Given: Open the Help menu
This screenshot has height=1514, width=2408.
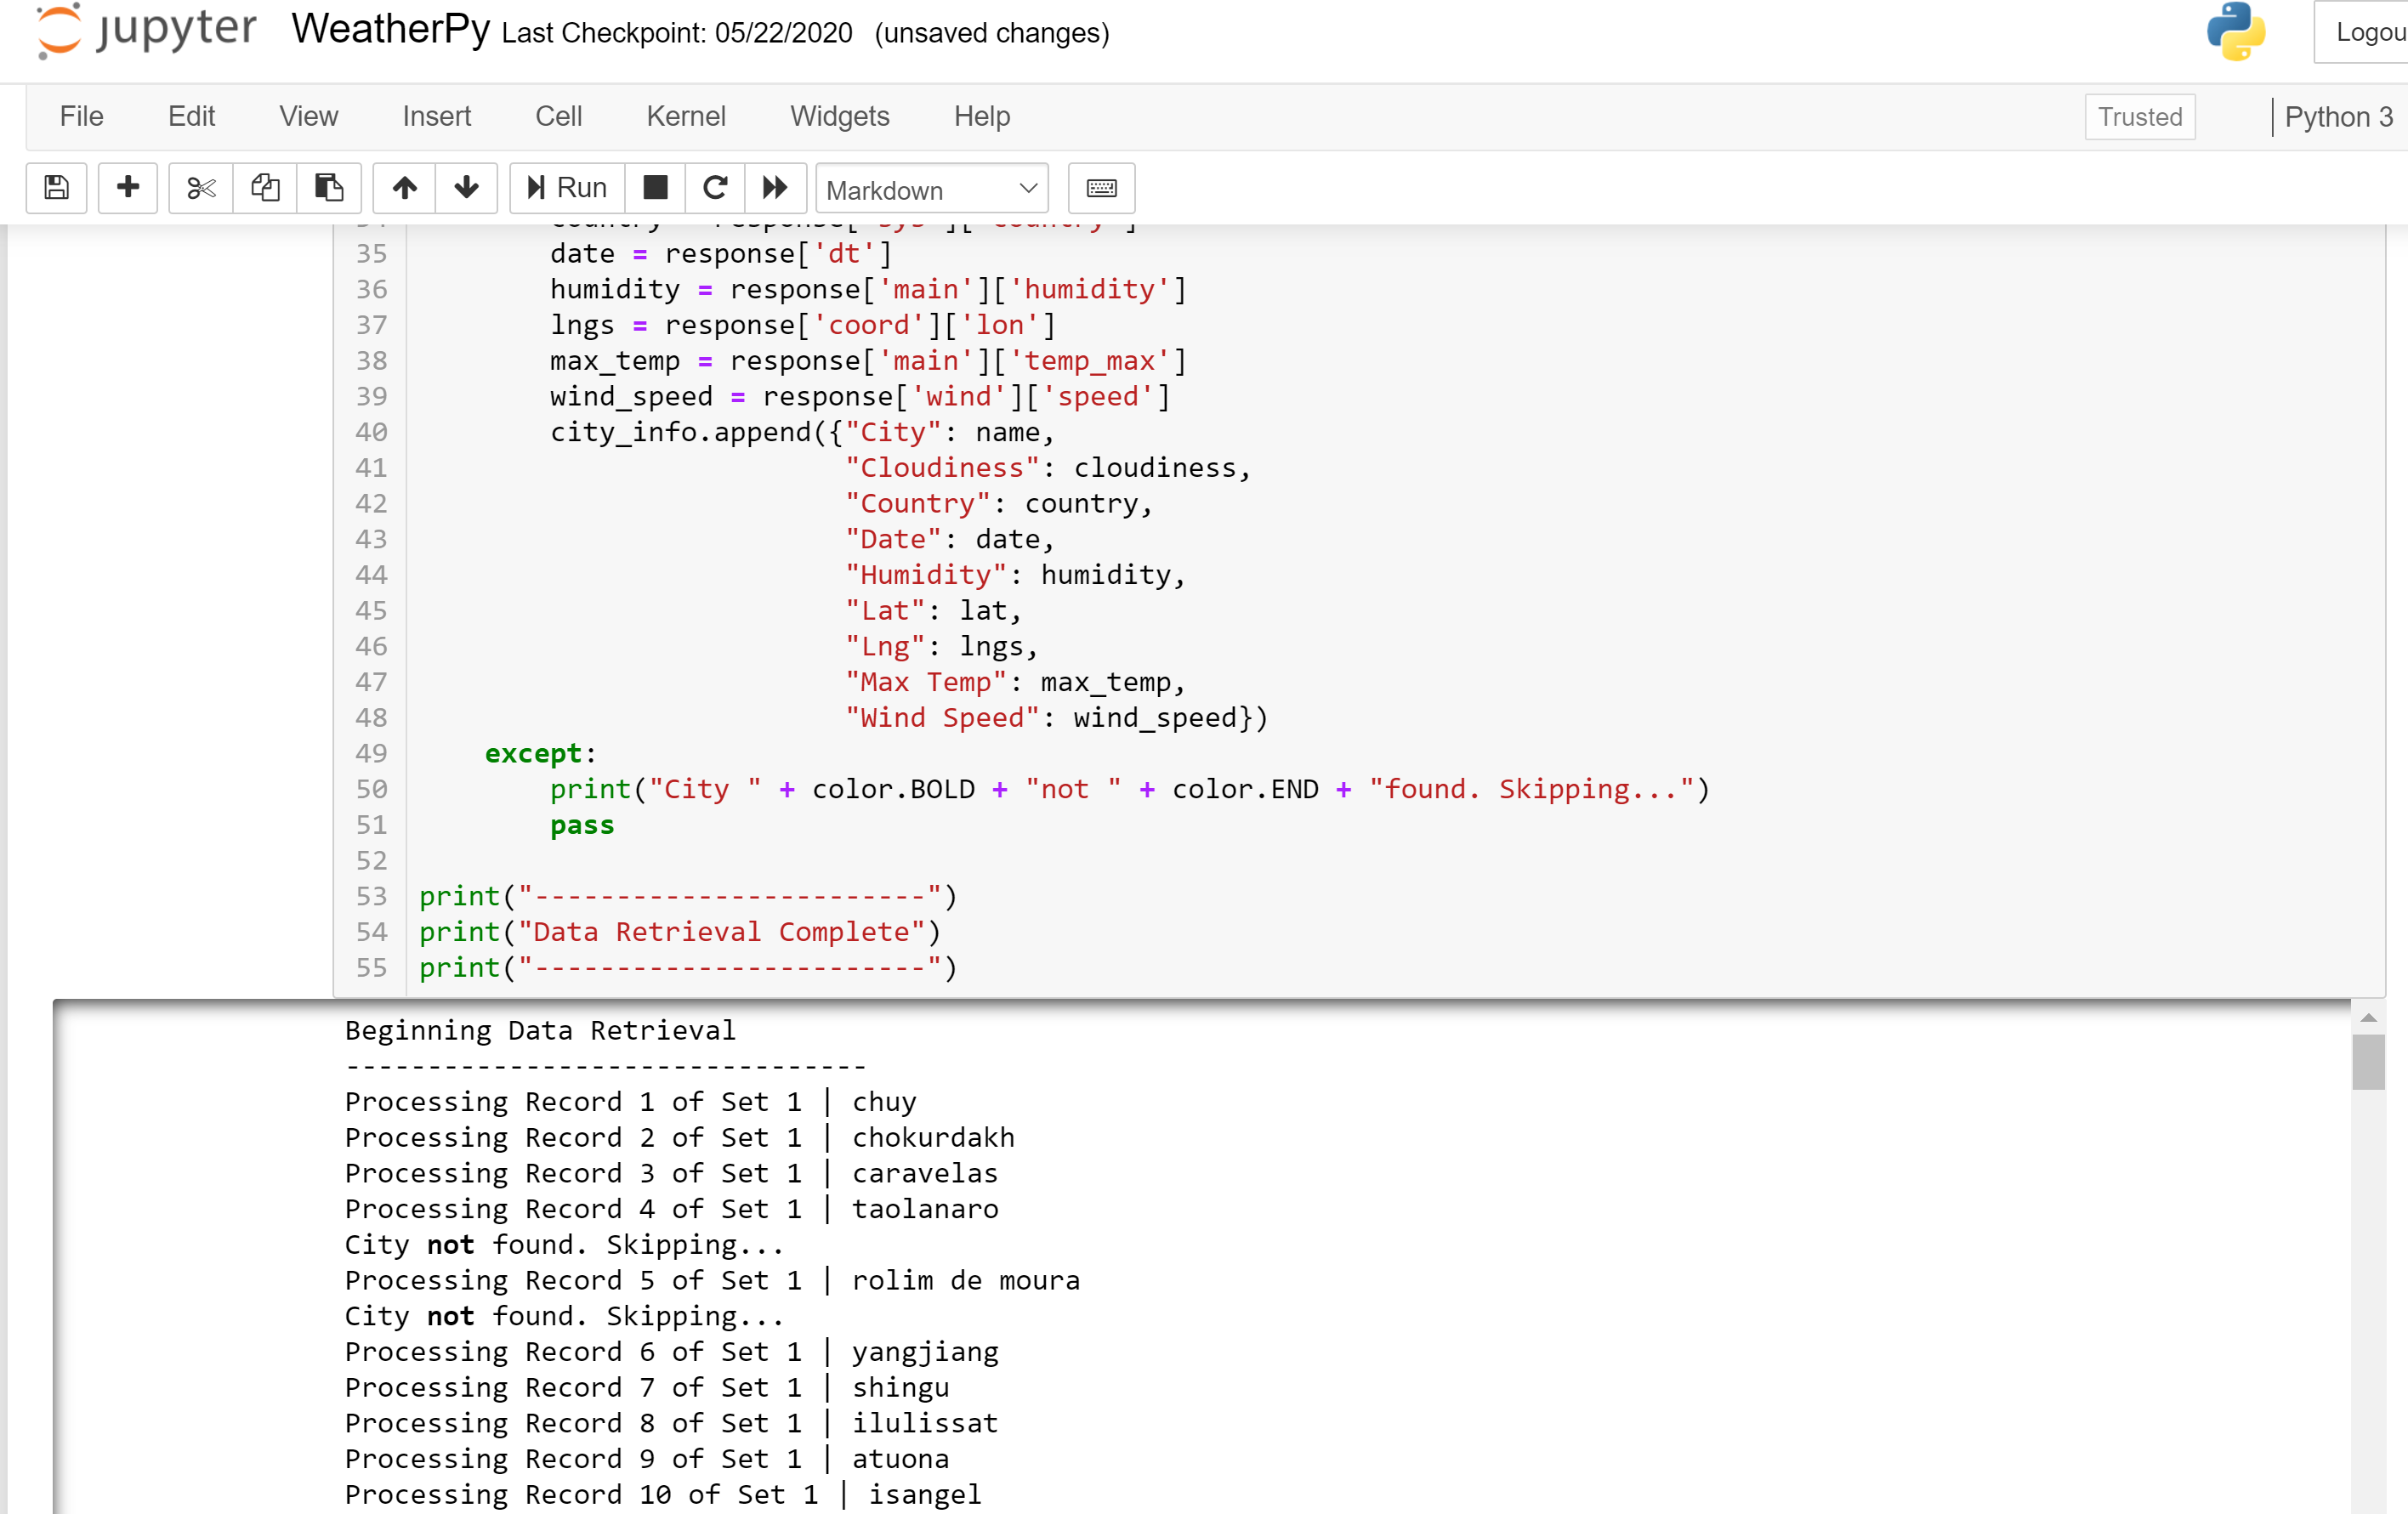Looking at the screenshot, I should tap(981, 116).
